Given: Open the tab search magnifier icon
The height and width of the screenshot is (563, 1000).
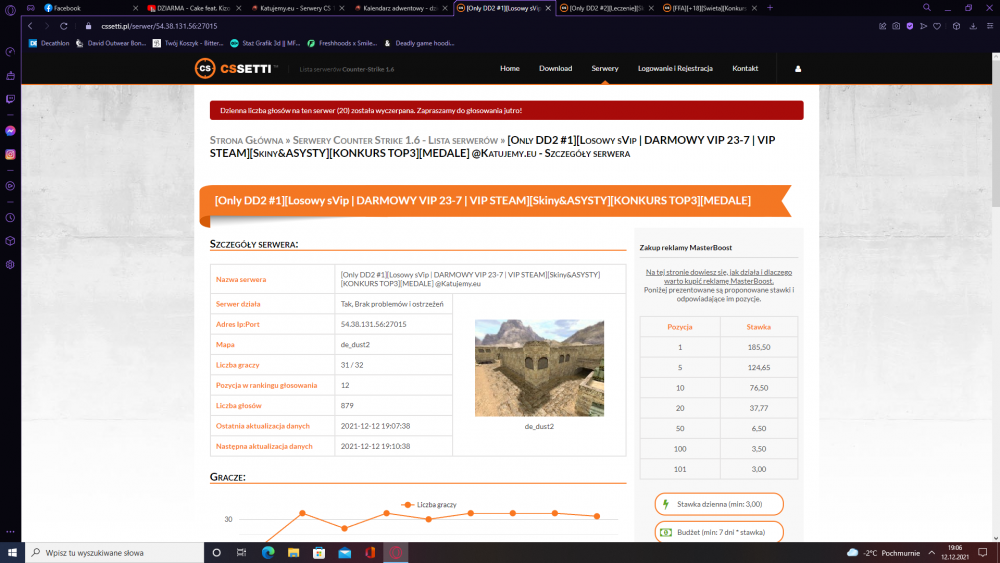Looking at the screenshot, I should pos(927,8).
